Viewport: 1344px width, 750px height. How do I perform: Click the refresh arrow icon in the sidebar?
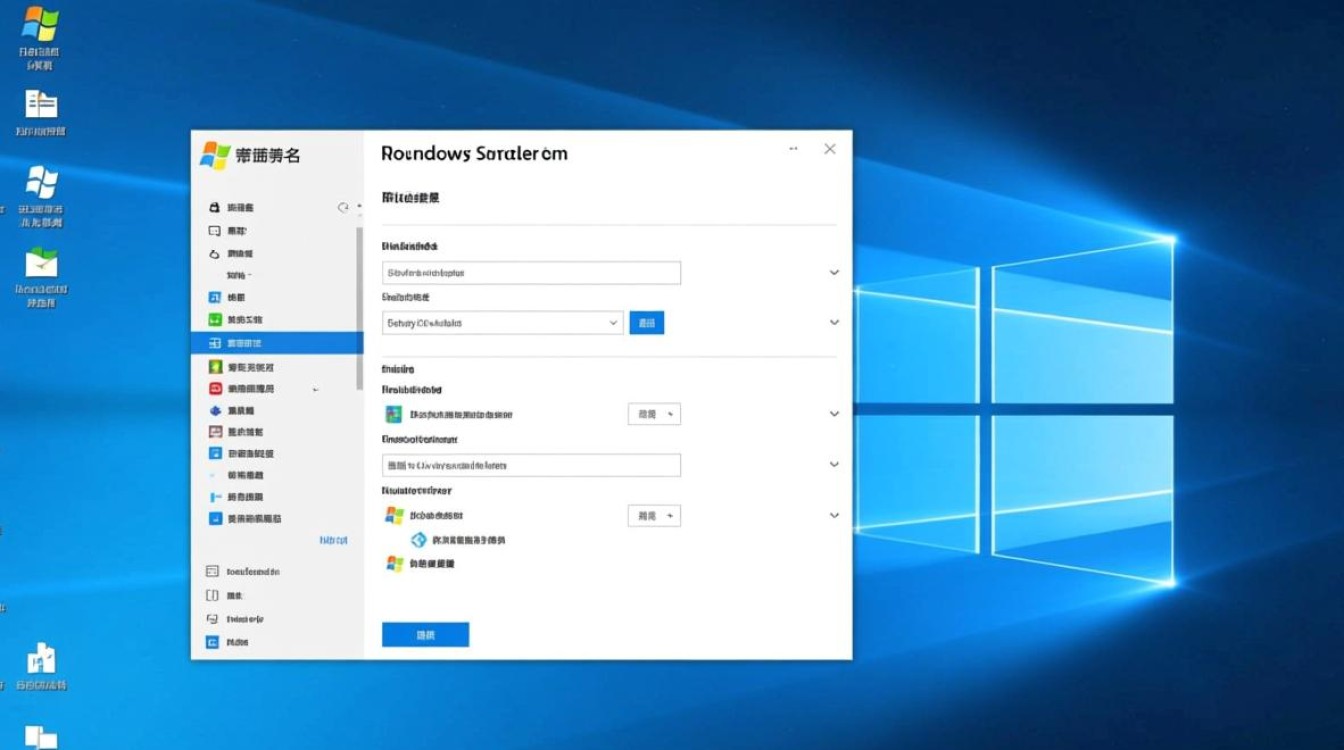343,207
